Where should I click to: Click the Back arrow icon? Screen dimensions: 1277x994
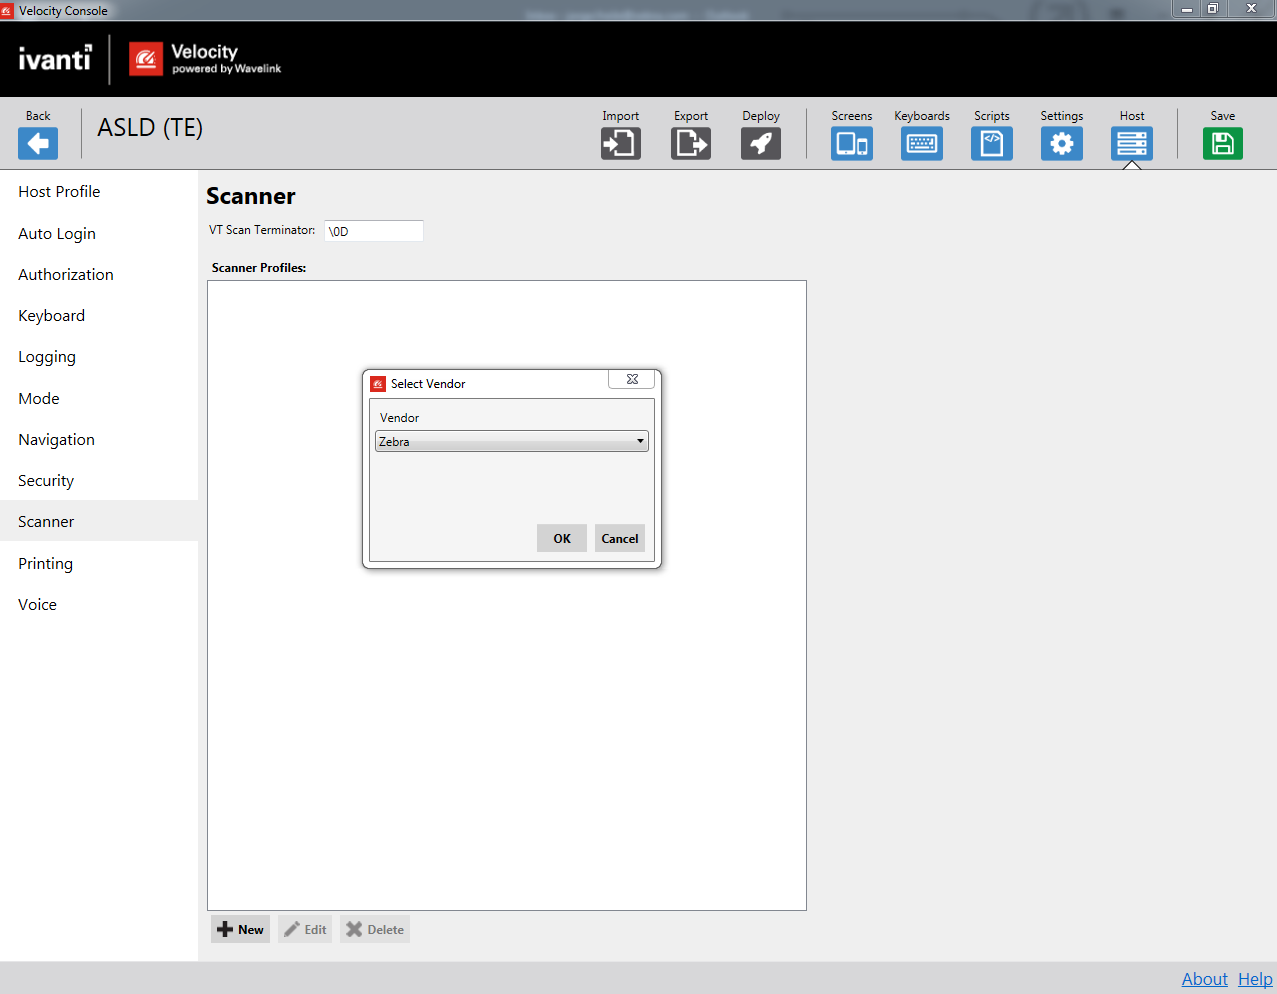pos(38,143)
